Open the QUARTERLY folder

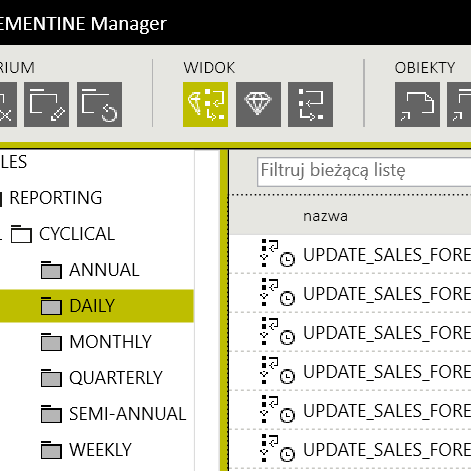[x=115, y=378]
